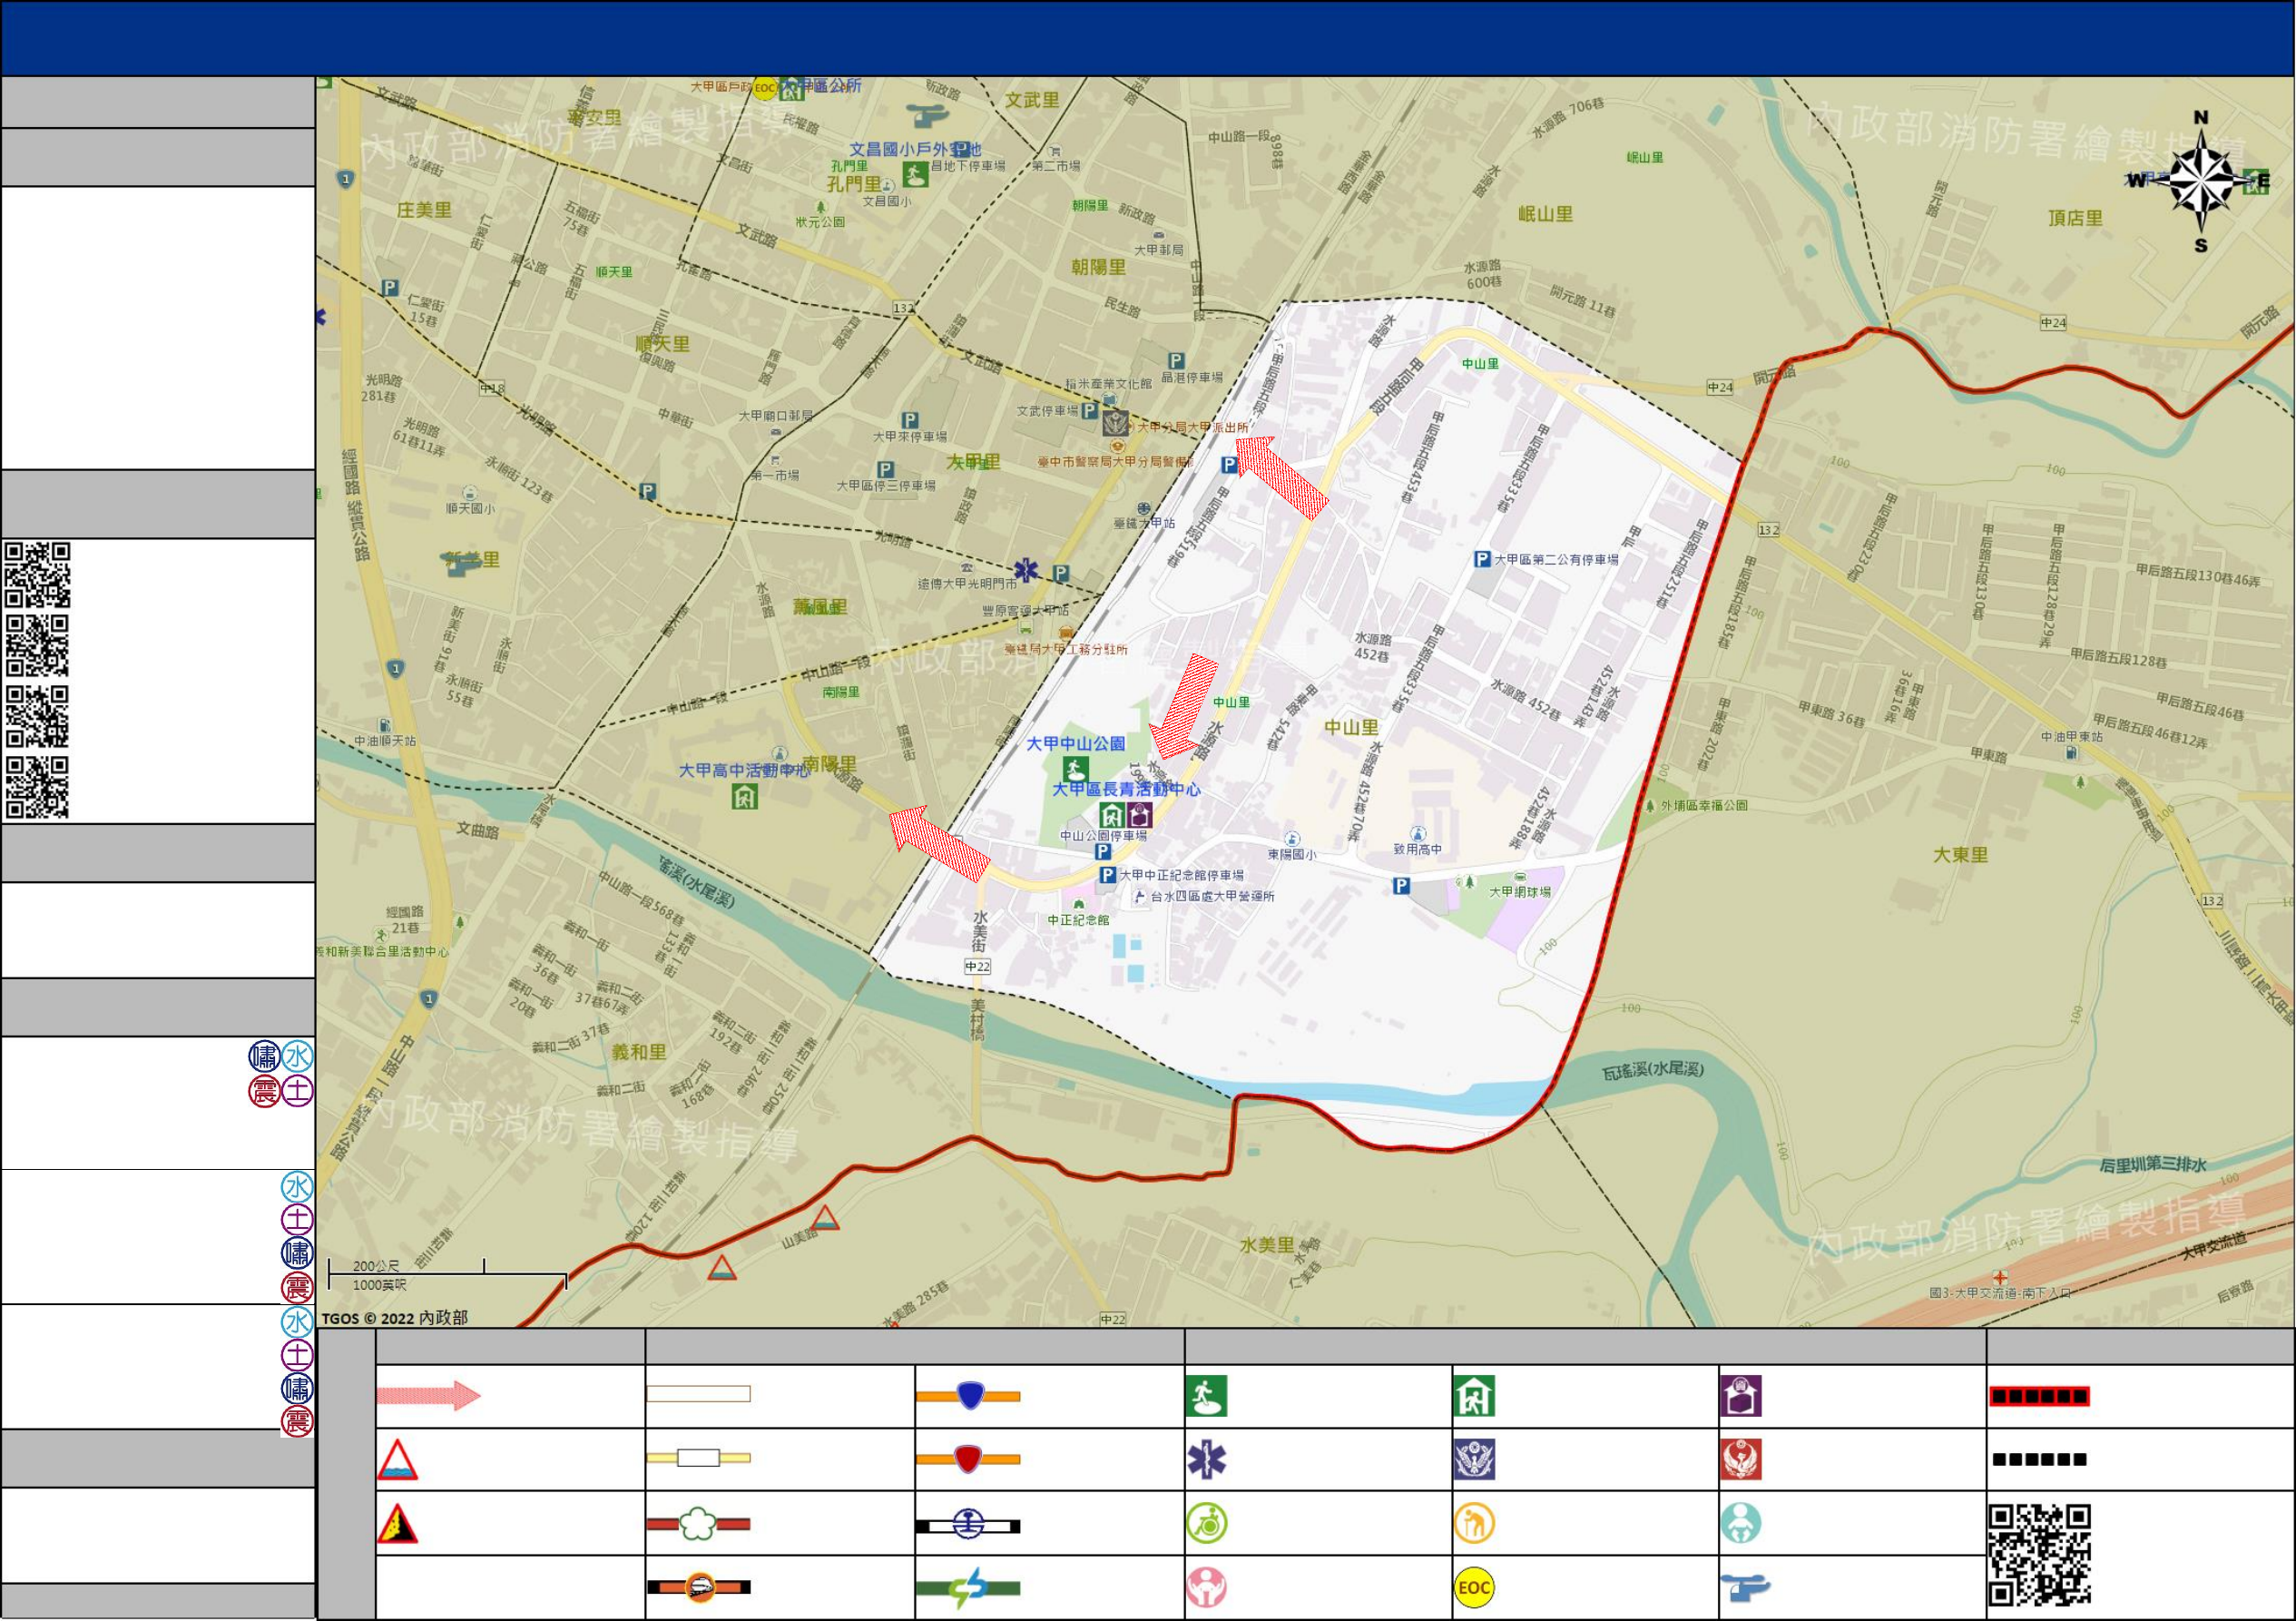Viewport: 2296px width, 1621px height.
Task: Click the police badge marker at 大甲分局
Action: [x=1116, y=423]
